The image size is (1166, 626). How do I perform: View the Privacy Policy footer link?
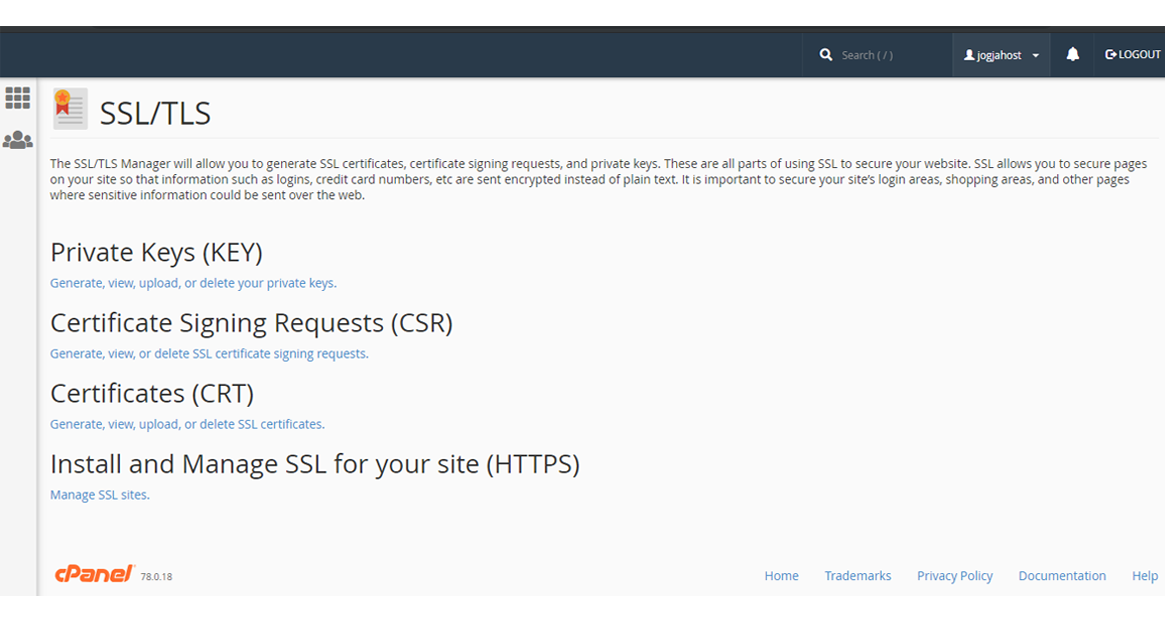(x=954, y=576)
